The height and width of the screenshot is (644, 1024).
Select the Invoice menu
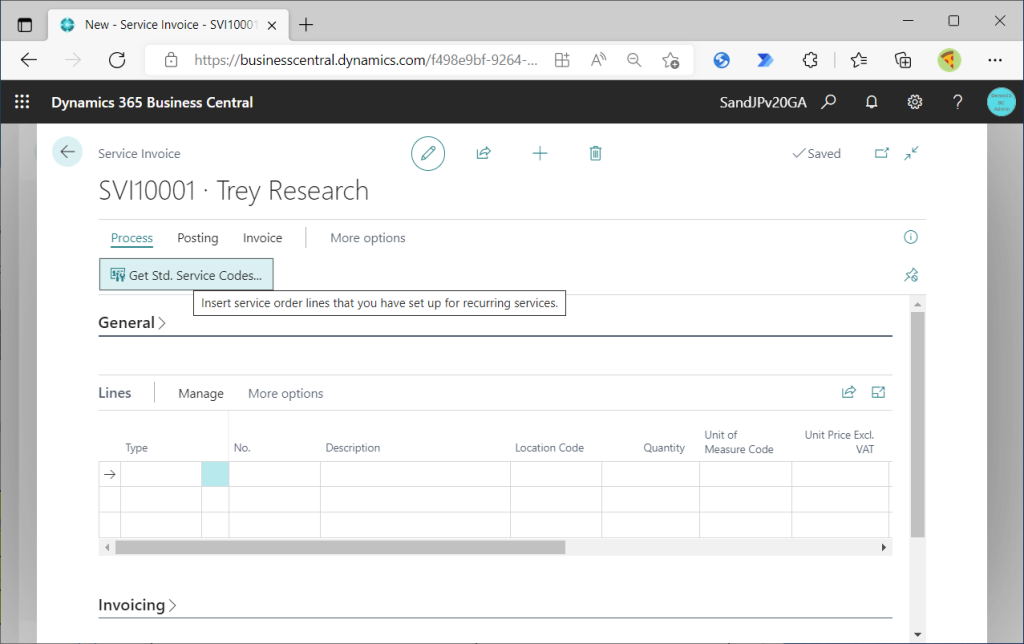[263, 238]
